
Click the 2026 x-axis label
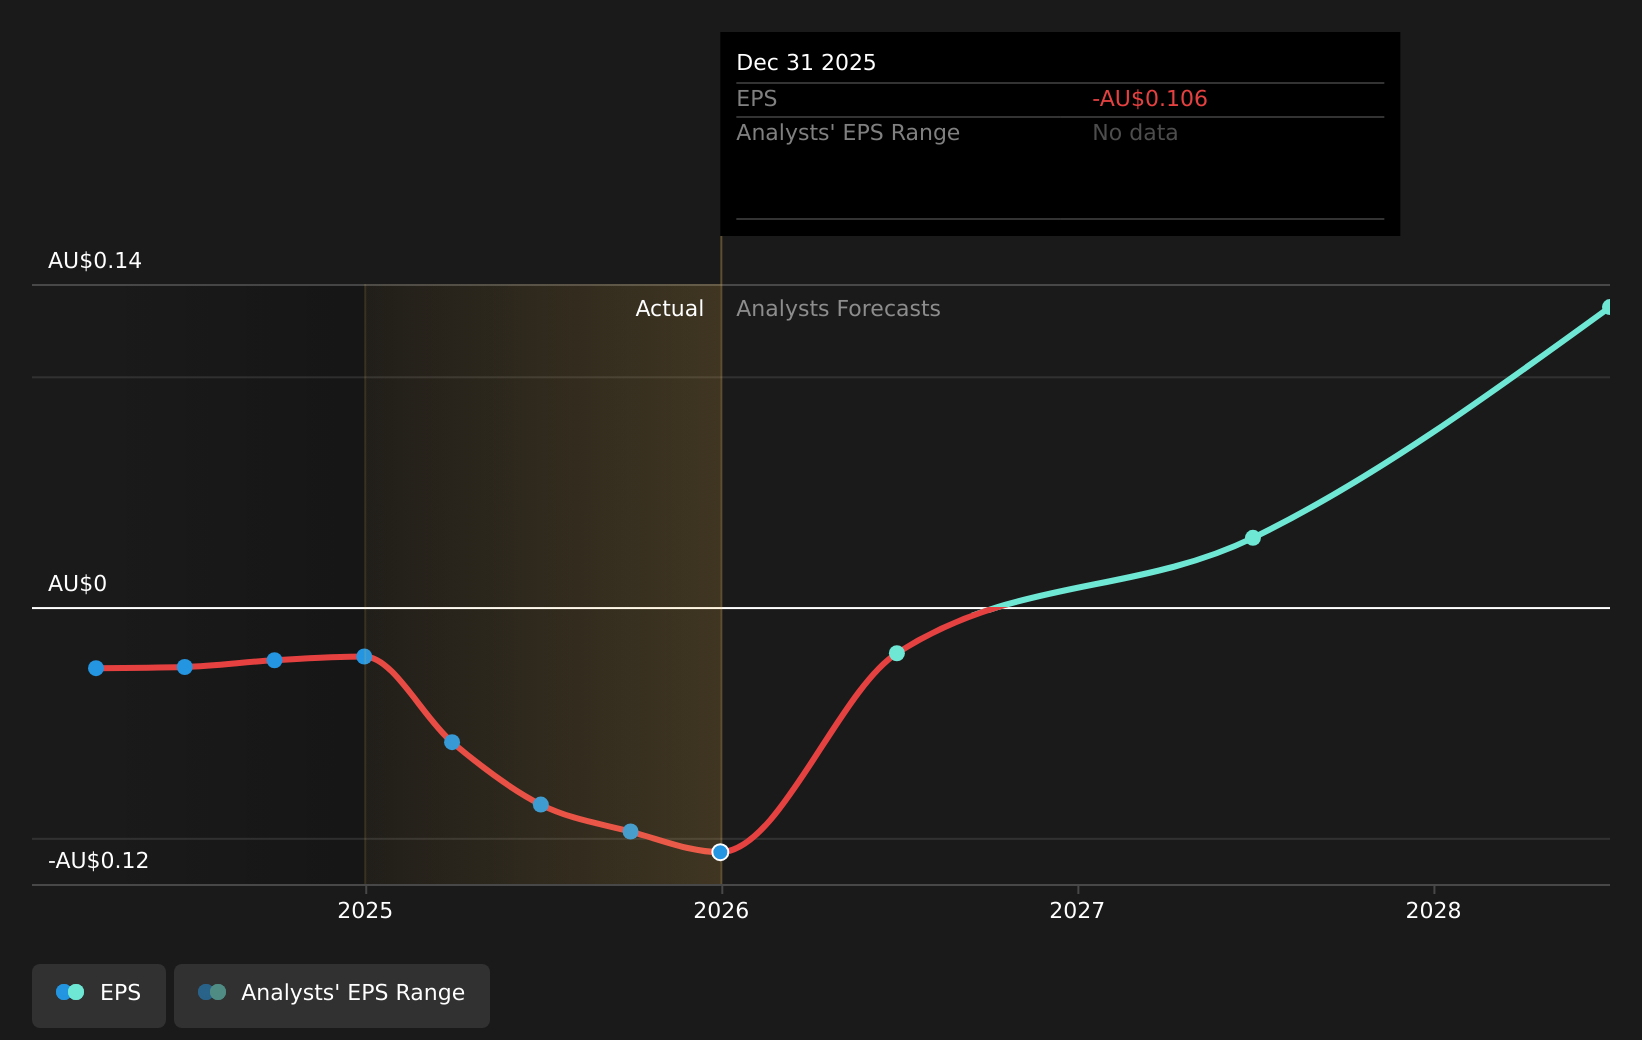tap(721, 911)
